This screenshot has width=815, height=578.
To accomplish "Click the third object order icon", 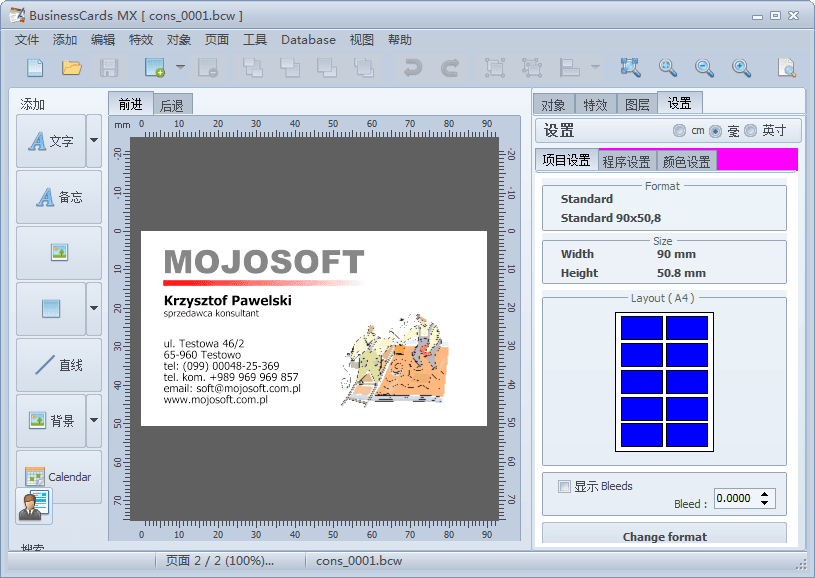I will [x=327, y=68].
